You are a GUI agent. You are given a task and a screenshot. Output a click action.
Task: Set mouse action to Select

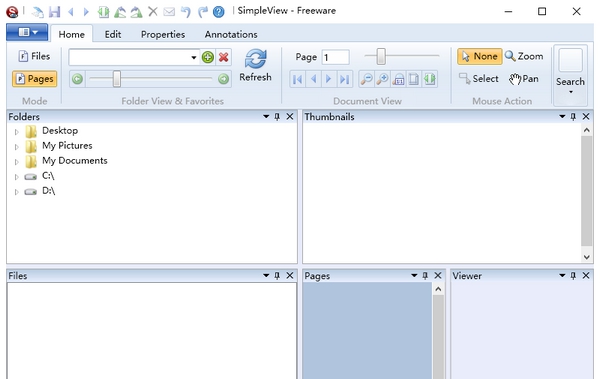click(x=479, y=79)
